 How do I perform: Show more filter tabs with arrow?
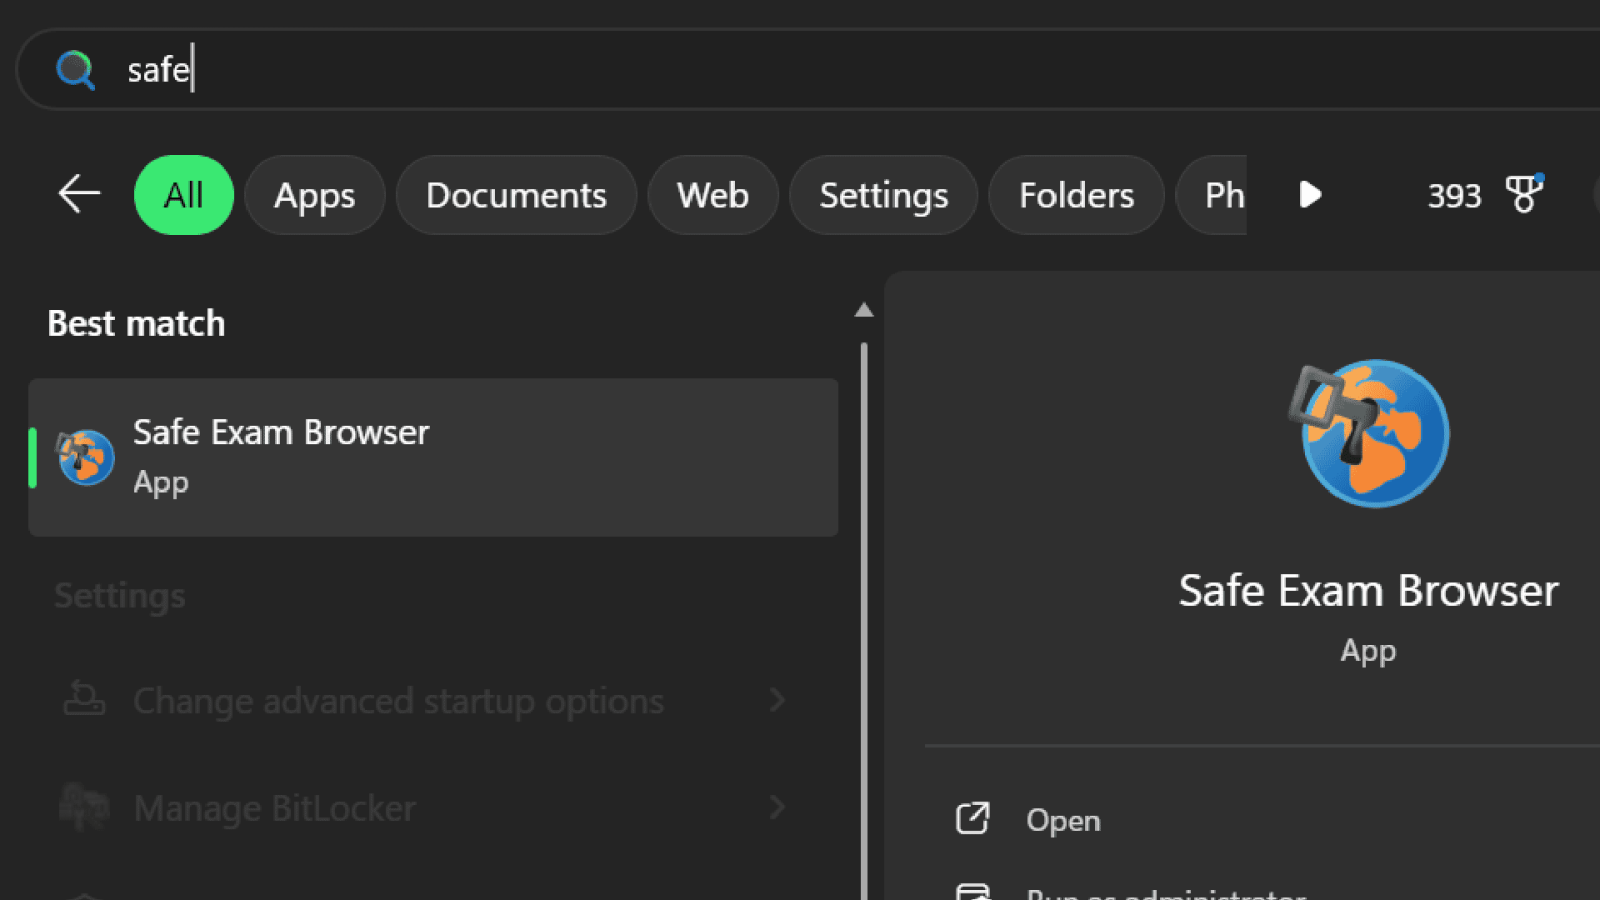(x=1310, y=194)
